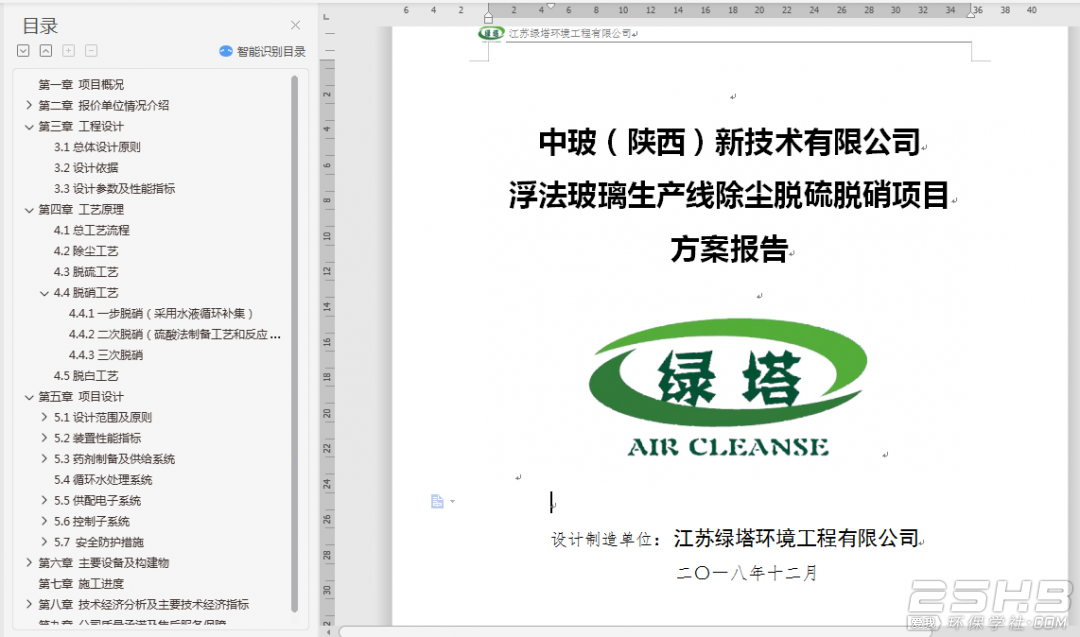This screenshot has height=637, width=1080.
Task: Go to 5.4 循环水处理系统
Action: point(103,480)
